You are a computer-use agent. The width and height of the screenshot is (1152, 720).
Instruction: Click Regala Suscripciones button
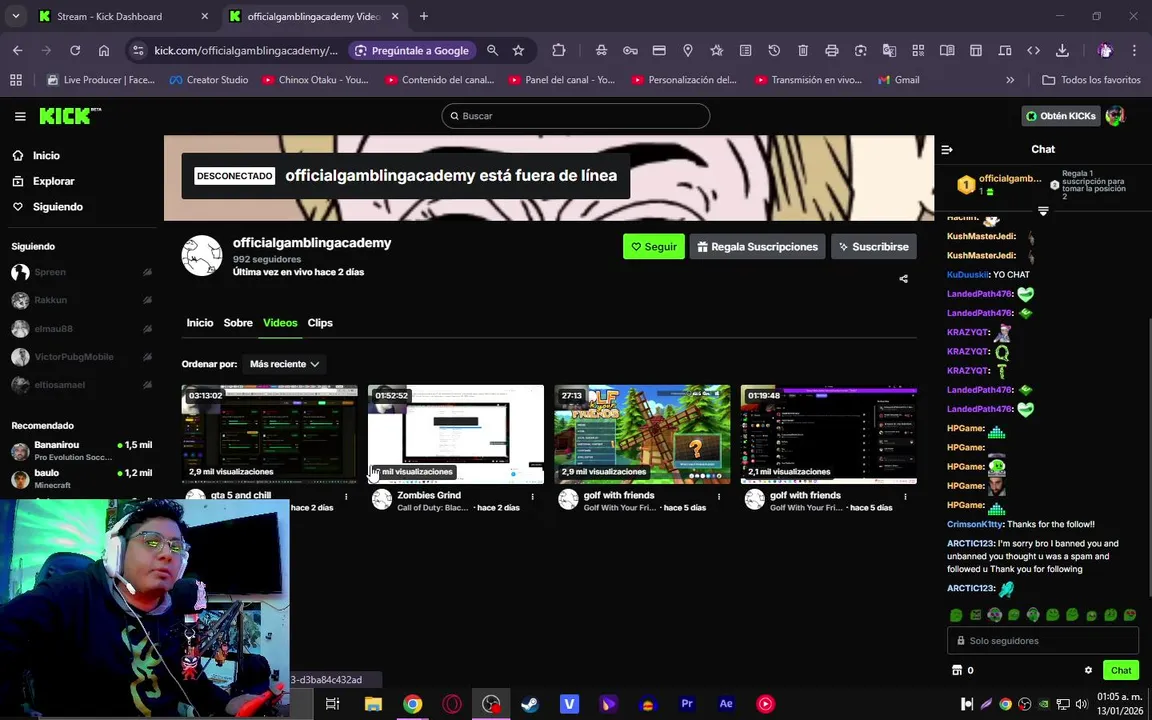tap(757, 247)
